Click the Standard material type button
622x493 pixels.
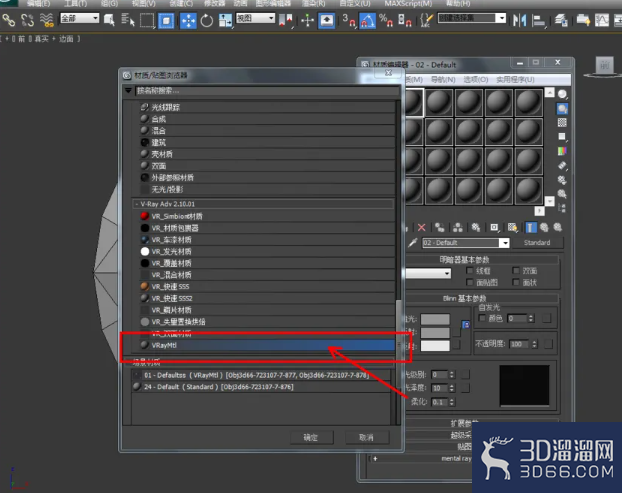[x=537, y=242]
